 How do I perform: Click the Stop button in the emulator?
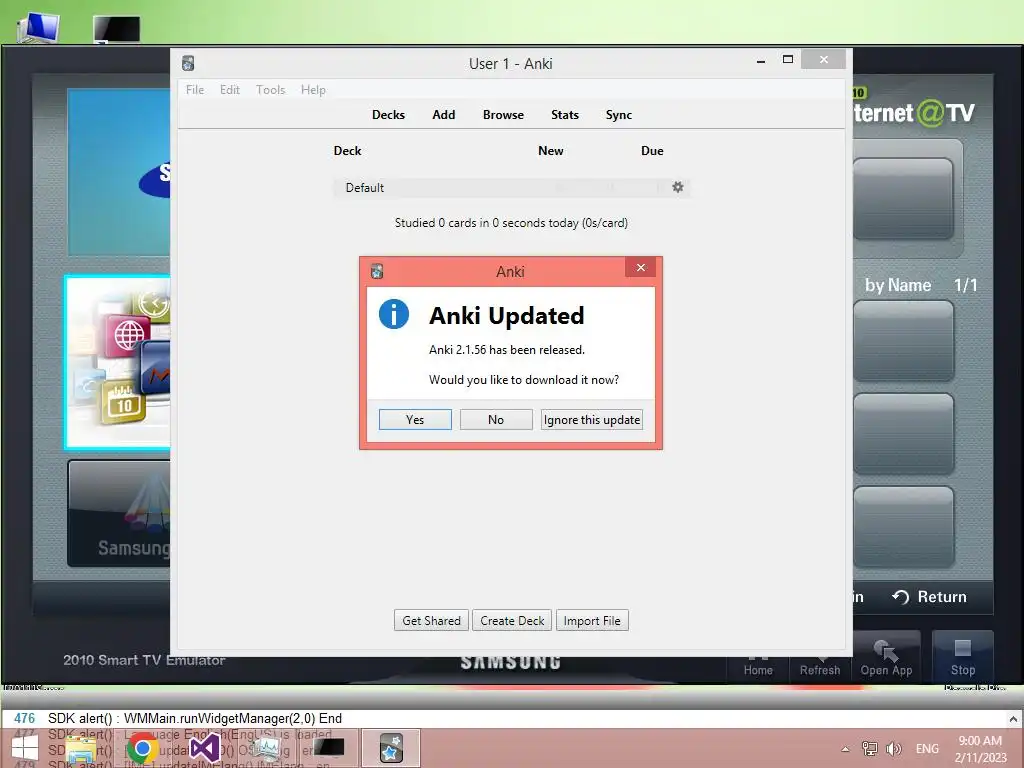(963, 658)
